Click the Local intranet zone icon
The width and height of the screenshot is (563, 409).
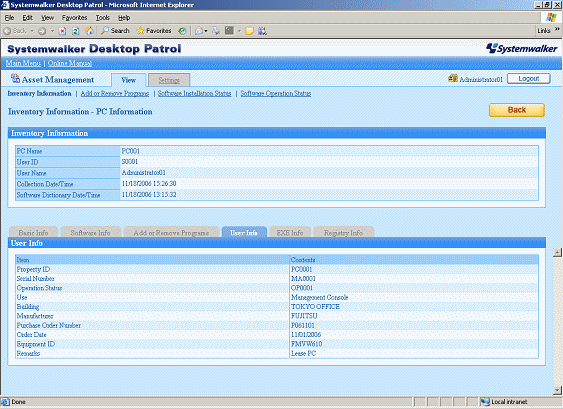(485, 401)
